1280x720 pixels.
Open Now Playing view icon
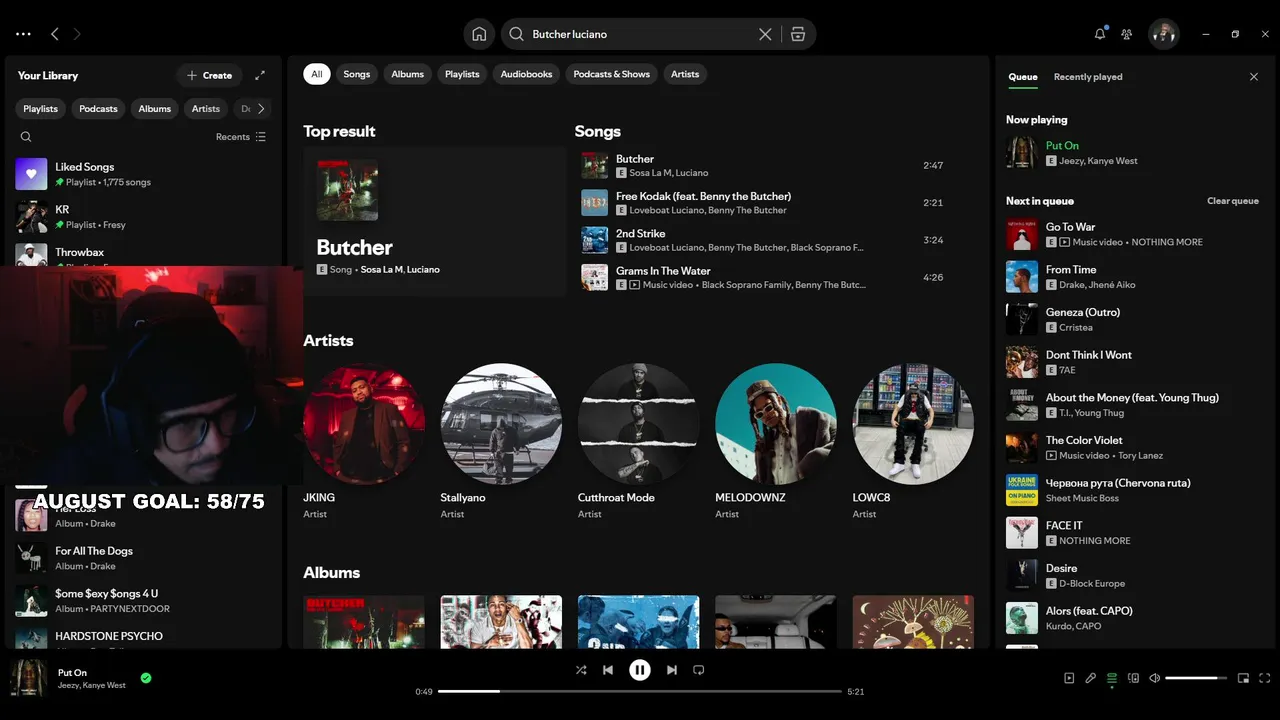1069,678
